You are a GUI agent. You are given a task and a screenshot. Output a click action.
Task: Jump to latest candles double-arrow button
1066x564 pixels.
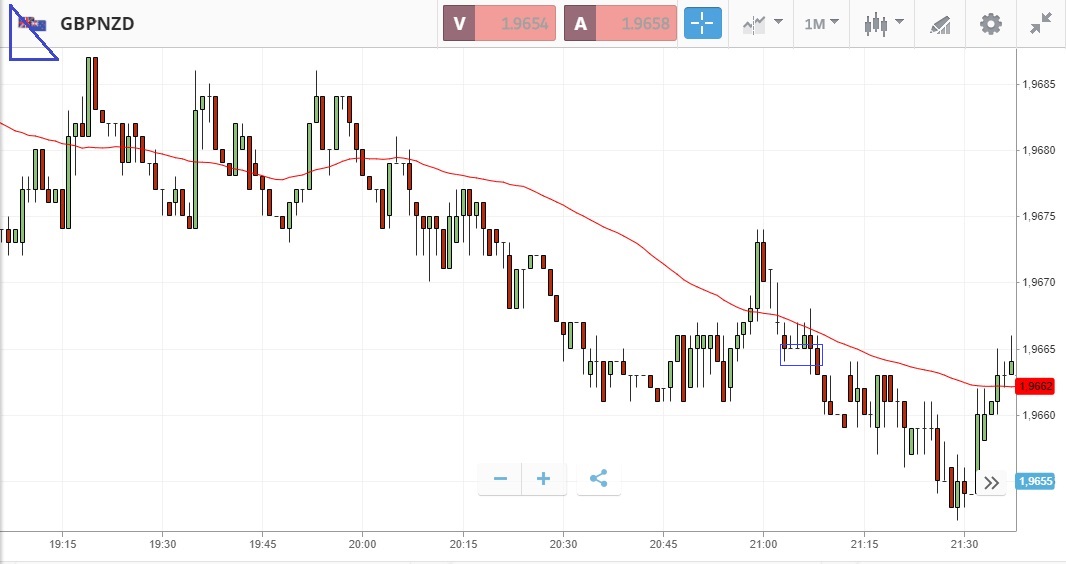[991, 483]
